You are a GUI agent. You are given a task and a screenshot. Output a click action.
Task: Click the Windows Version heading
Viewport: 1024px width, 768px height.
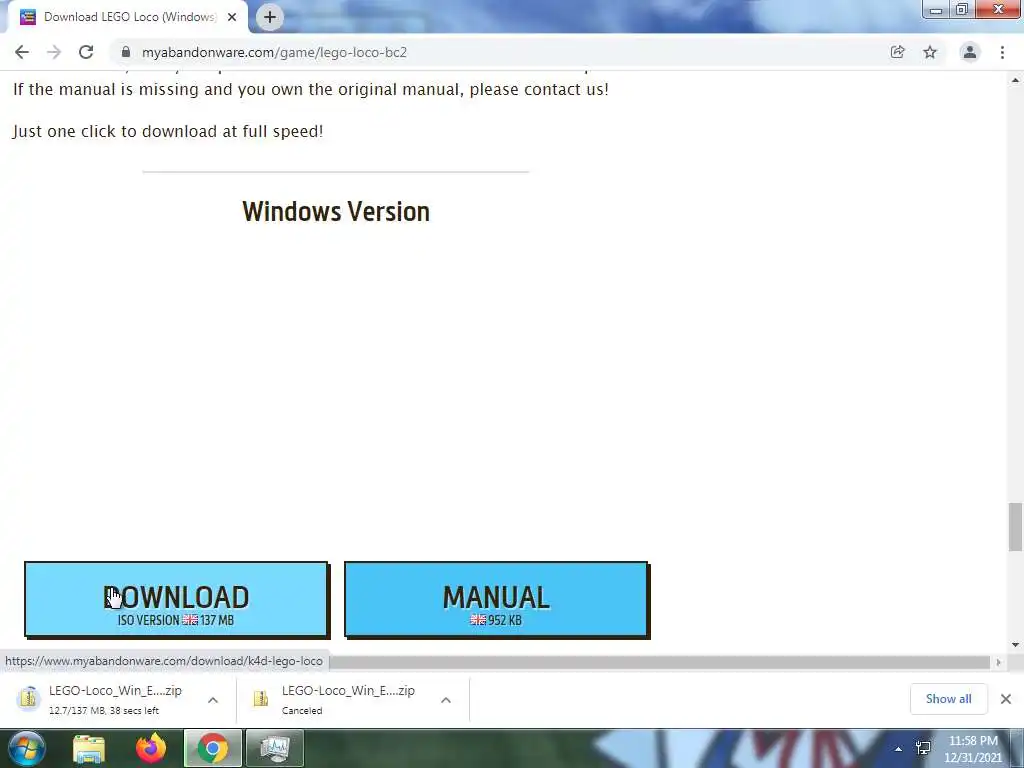(x=336, y=212)
